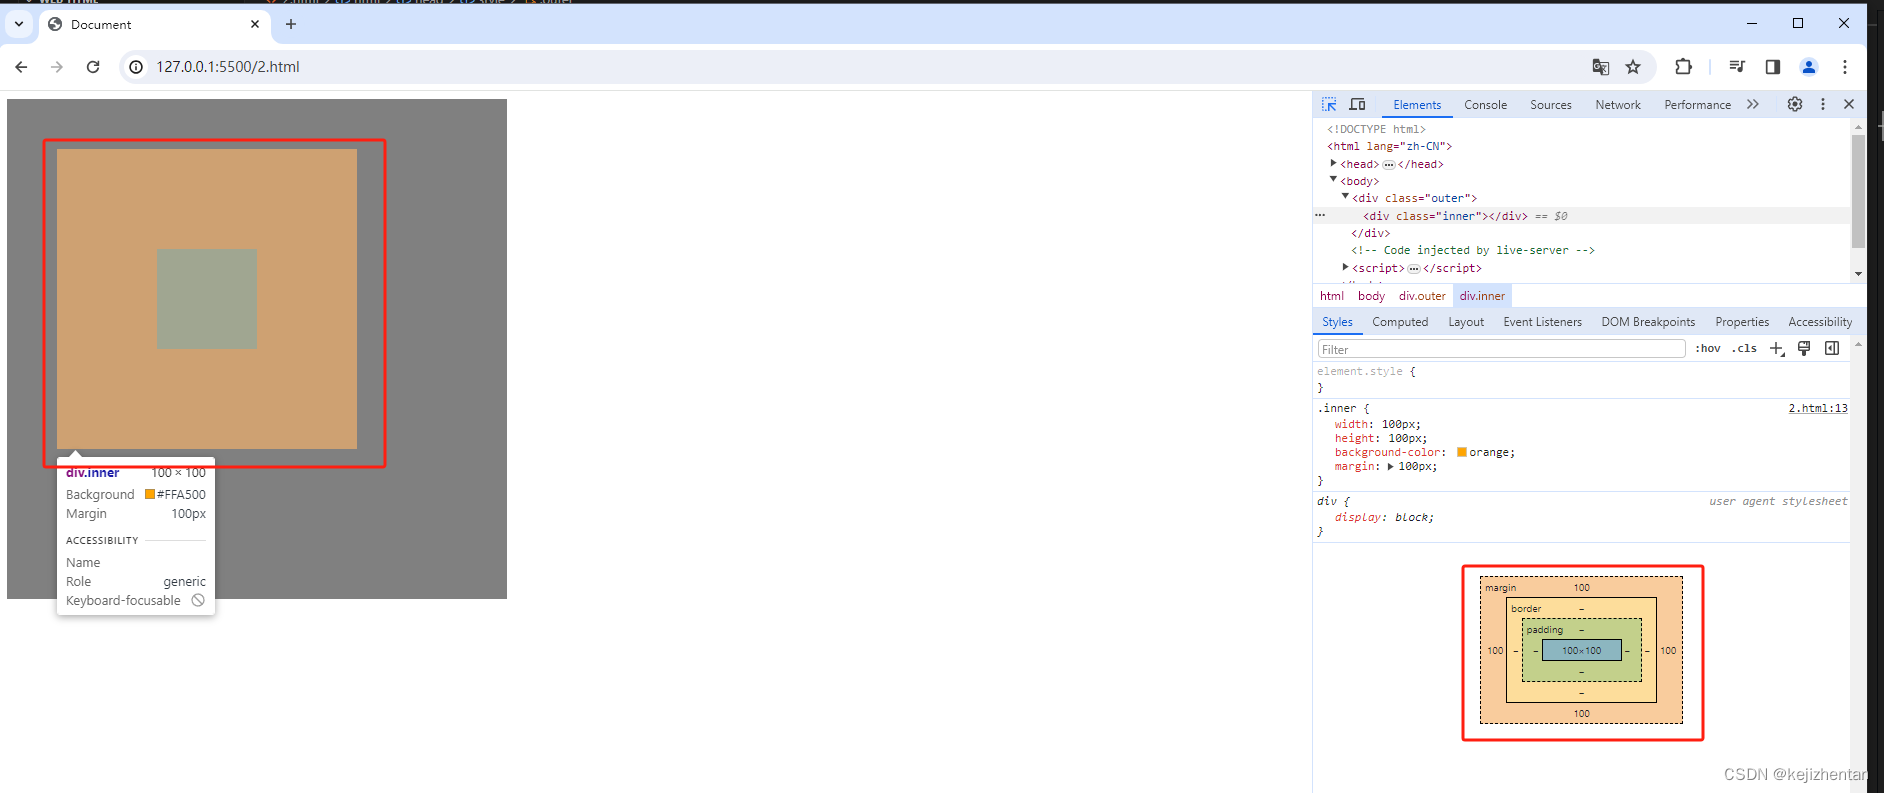
Task: Add a new style rule plus icon
Action: click(1777, 349)
